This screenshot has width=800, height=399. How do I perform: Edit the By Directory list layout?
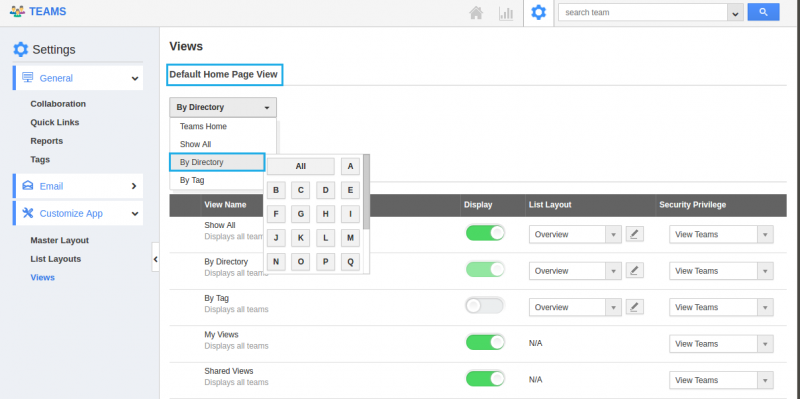tap(634, 270)
